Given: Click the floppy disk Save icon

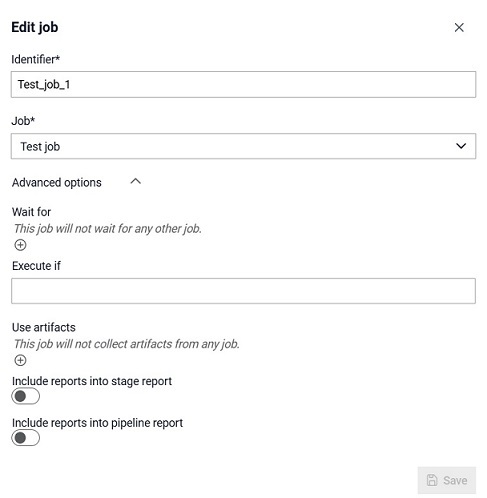Looking at the screenshot, I should (x=432, y=480).
